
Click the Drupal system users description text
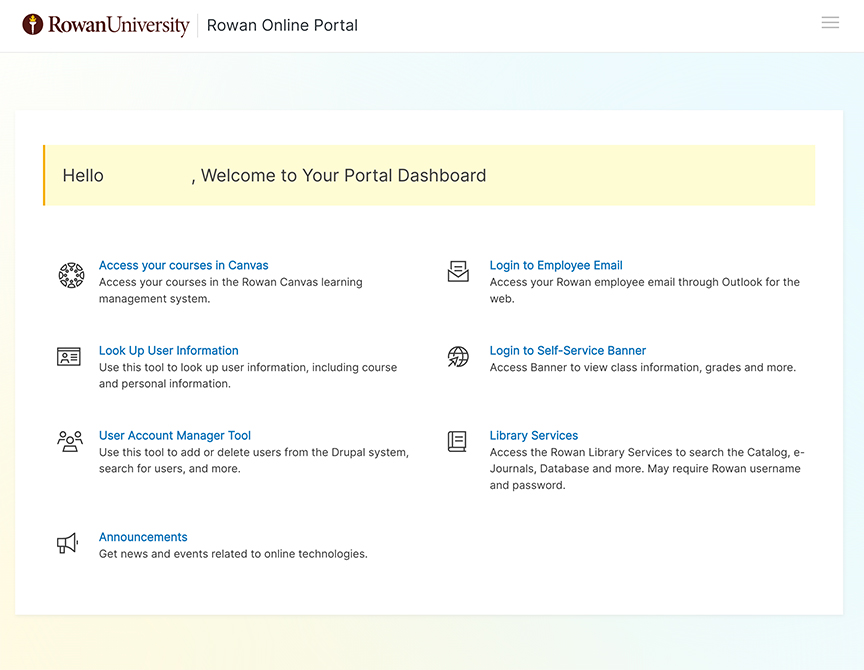[253, 460]
